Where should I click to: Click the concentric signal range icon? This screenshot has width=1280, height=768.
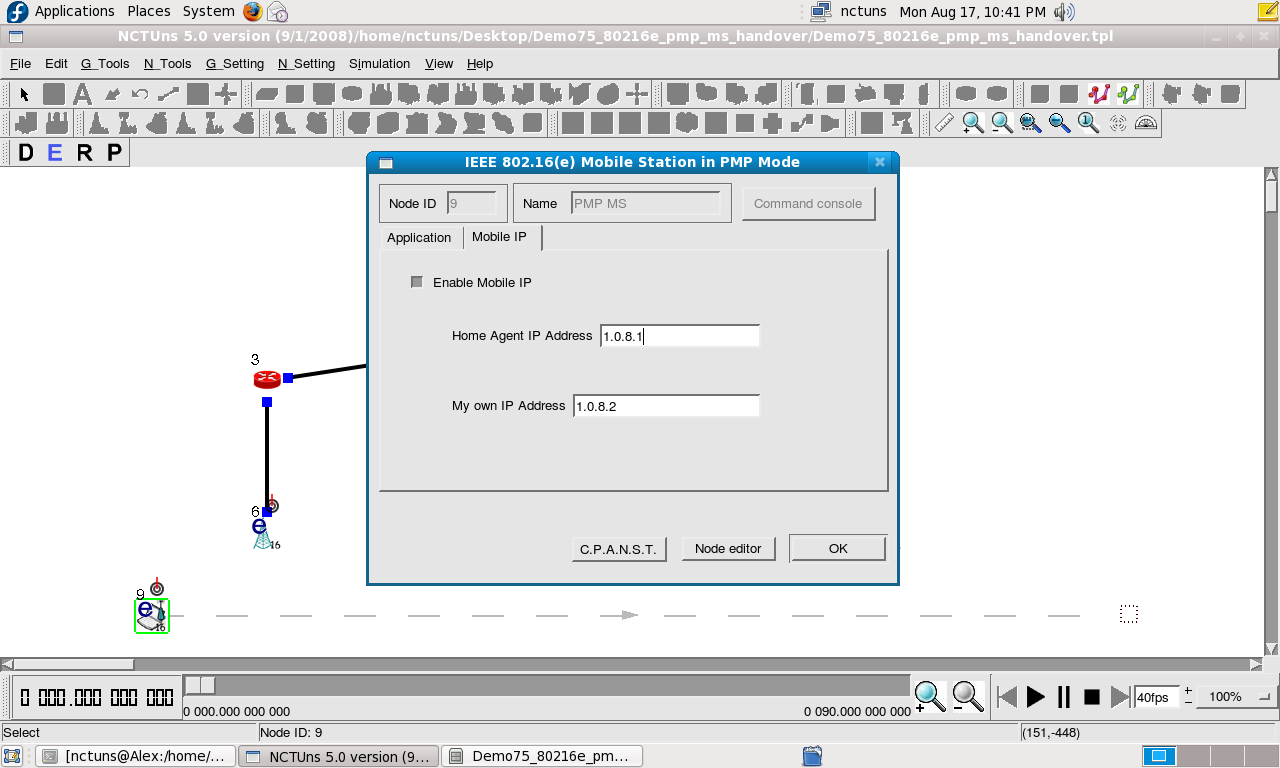coord(1118,123)
